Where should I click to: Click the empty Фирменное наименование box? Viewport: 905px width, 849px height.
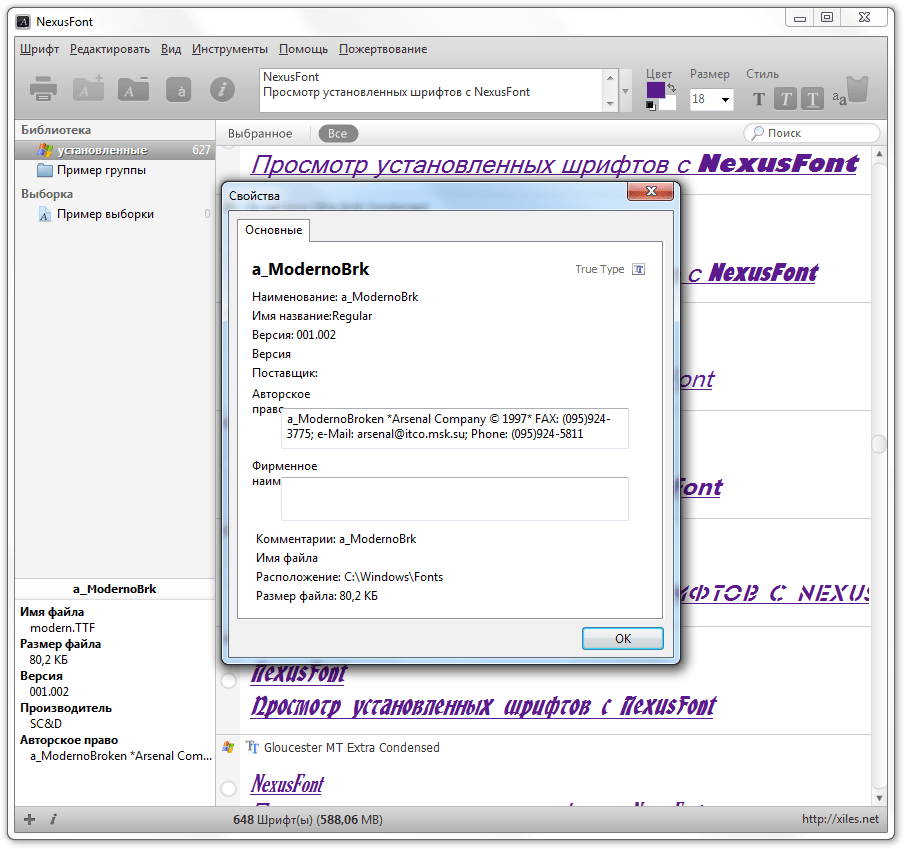point(454,499)
